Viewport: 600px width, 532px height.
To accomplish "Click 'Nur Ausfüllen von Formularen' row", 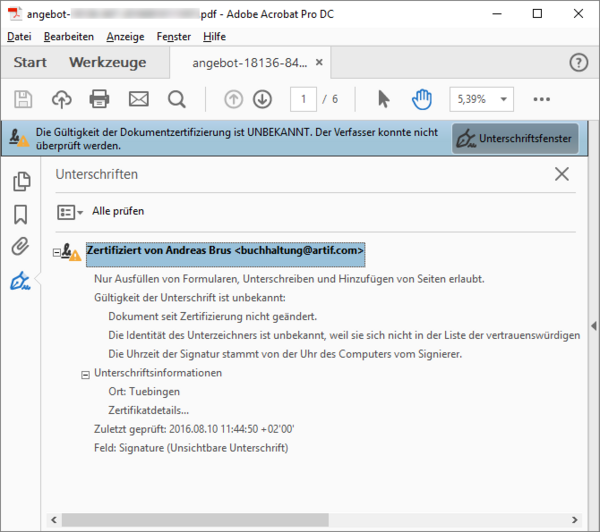I will click(289, 279).
